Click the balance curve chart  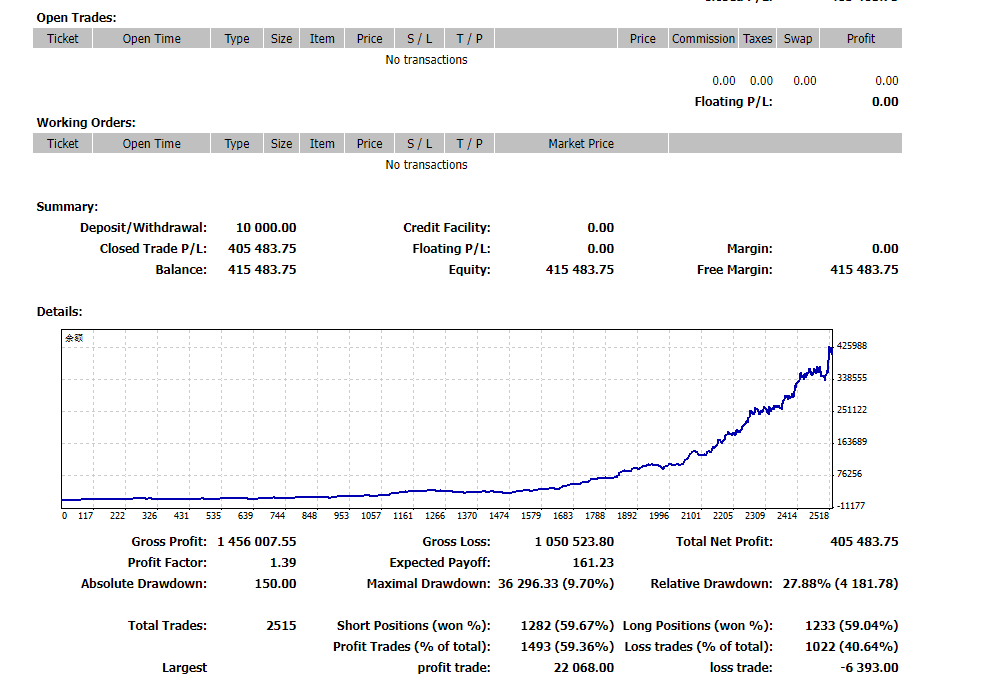pyautogui.click(x=447, y=418)
